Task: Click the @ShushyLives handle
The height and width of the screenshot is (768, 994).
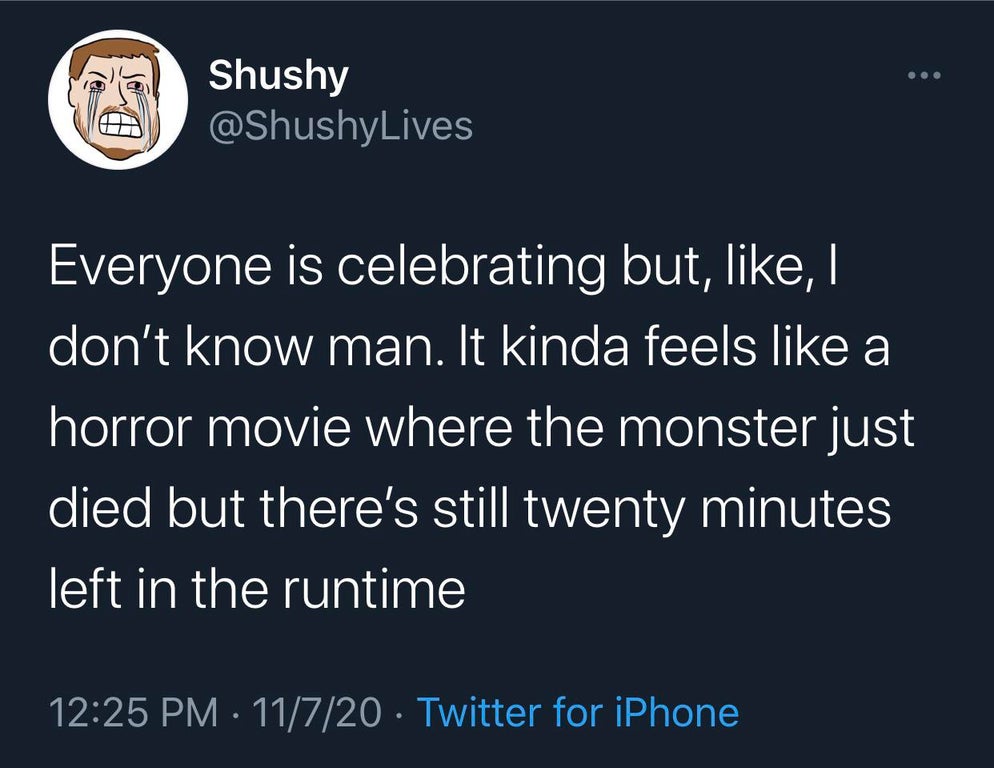Action: 340,125
